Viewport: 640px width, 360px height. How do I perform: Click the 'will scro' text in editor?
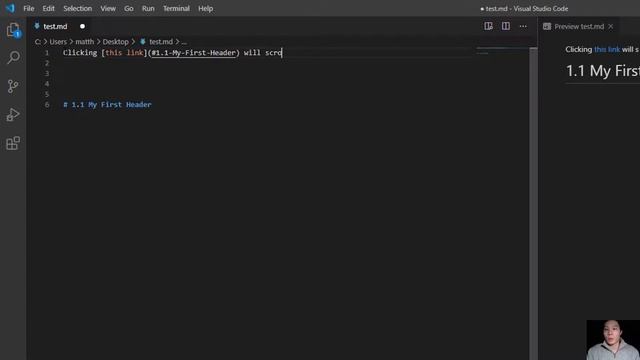coord(263,53)
